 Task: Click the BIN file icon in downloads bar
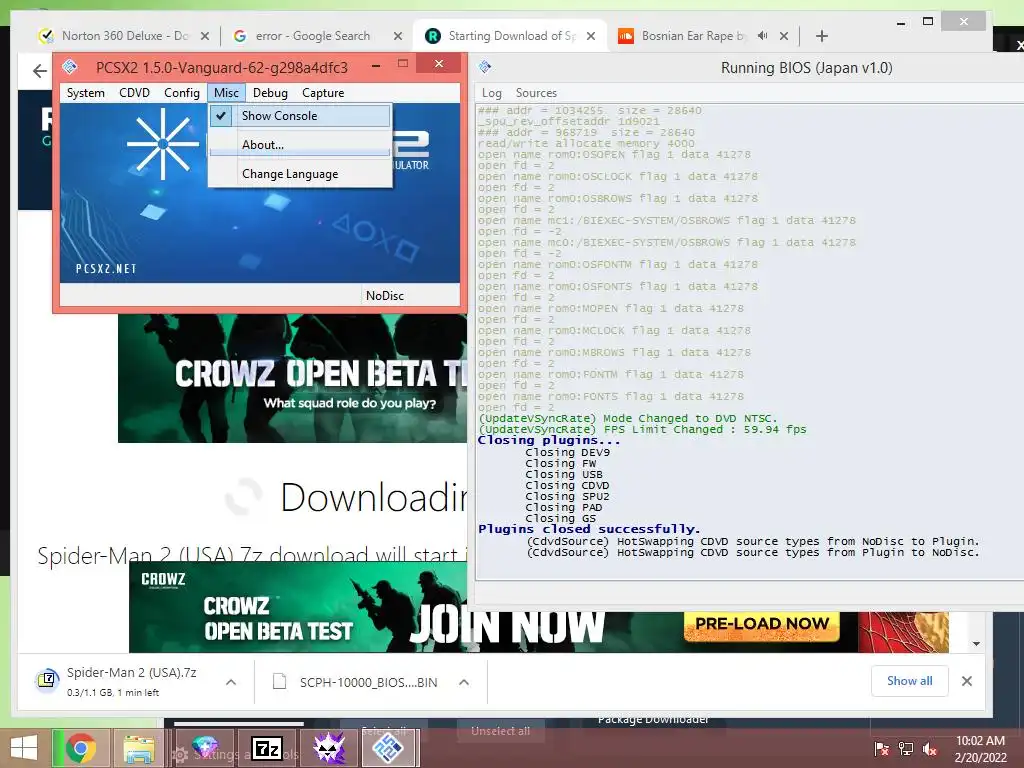coord(280,682)
